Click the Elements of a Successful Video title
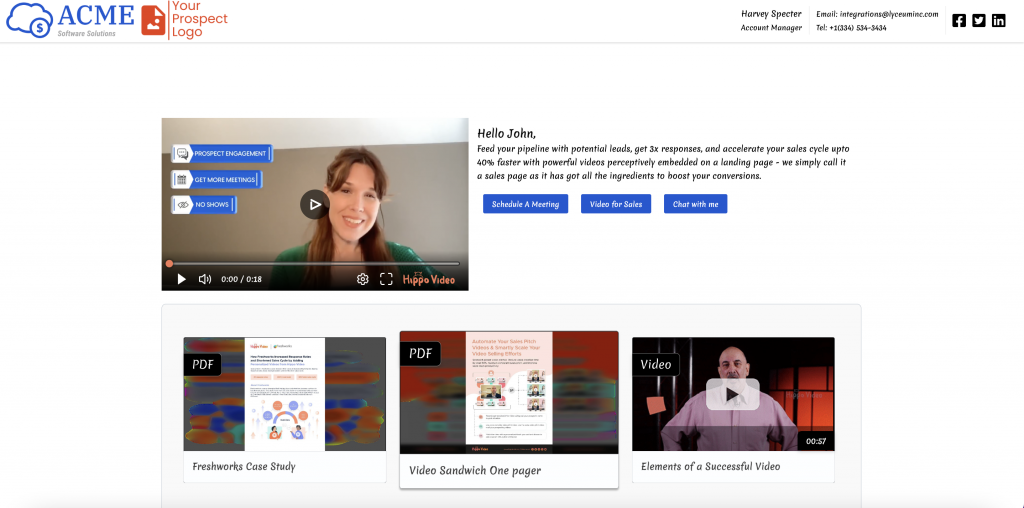1024x508 pixels. [711, 467]
